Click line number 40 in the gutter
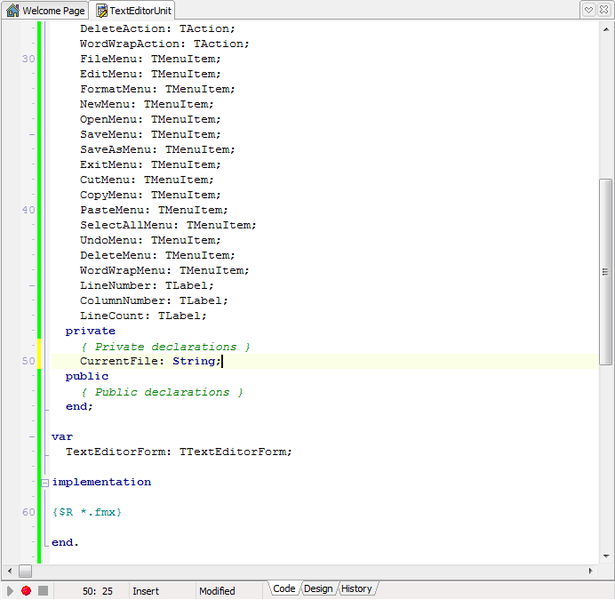The height and width of the screenshot is (600, 615). 28,210
